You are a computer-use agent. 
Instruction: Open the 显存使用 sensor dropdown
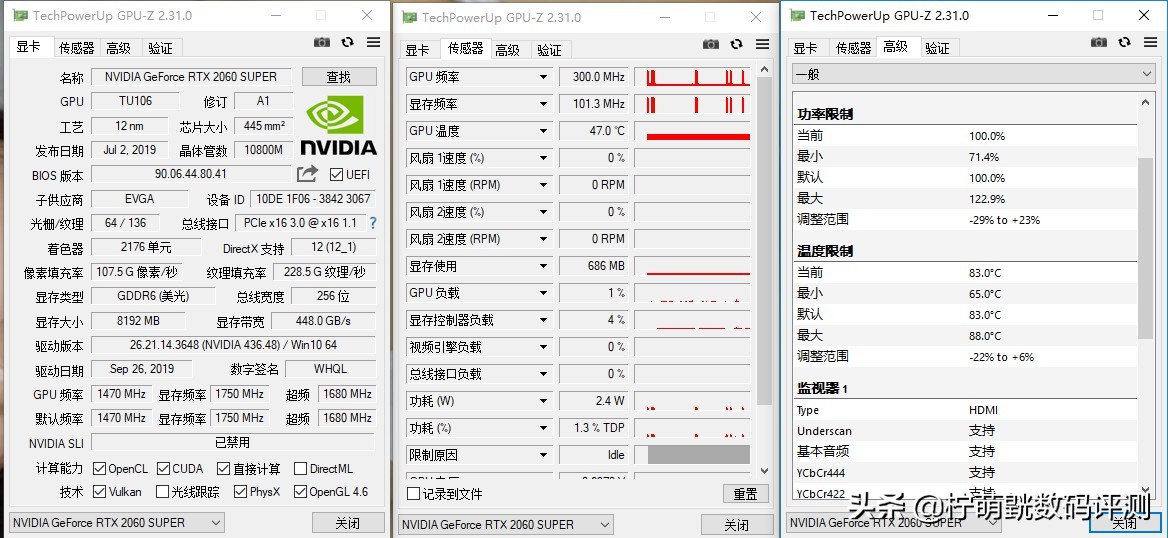(544, 266)
